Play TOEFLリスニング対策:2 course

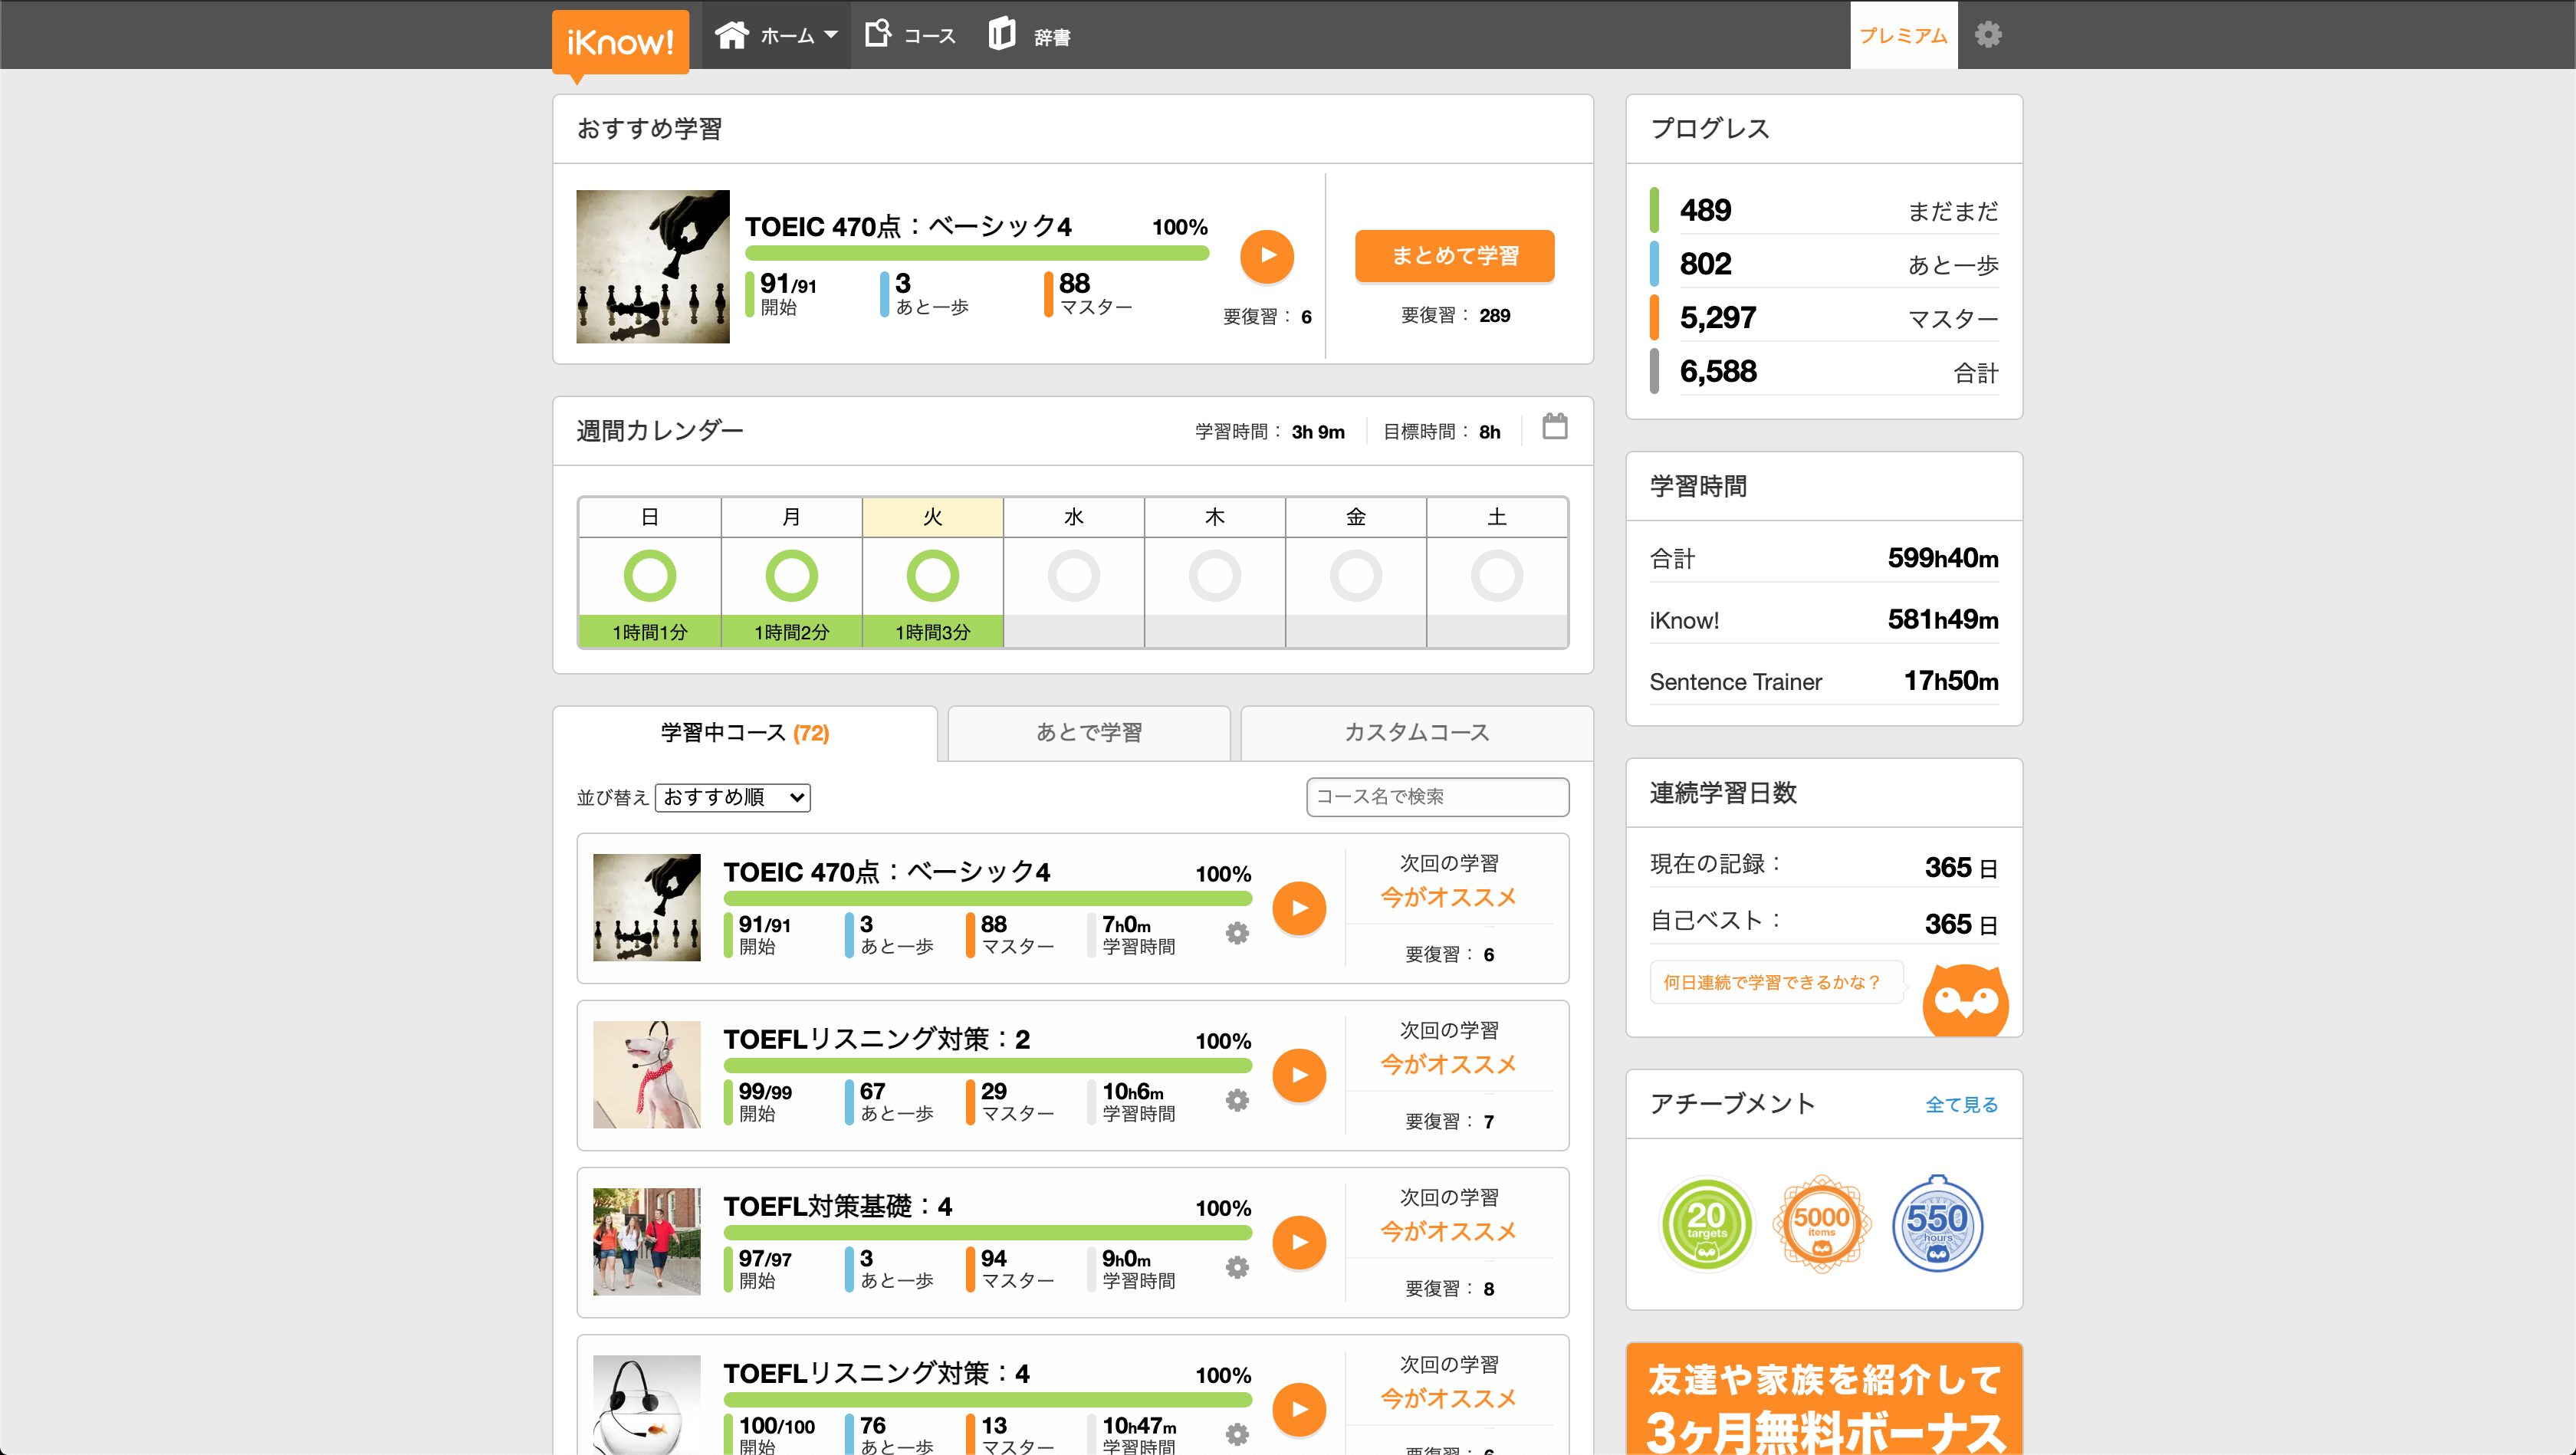1299,1075
